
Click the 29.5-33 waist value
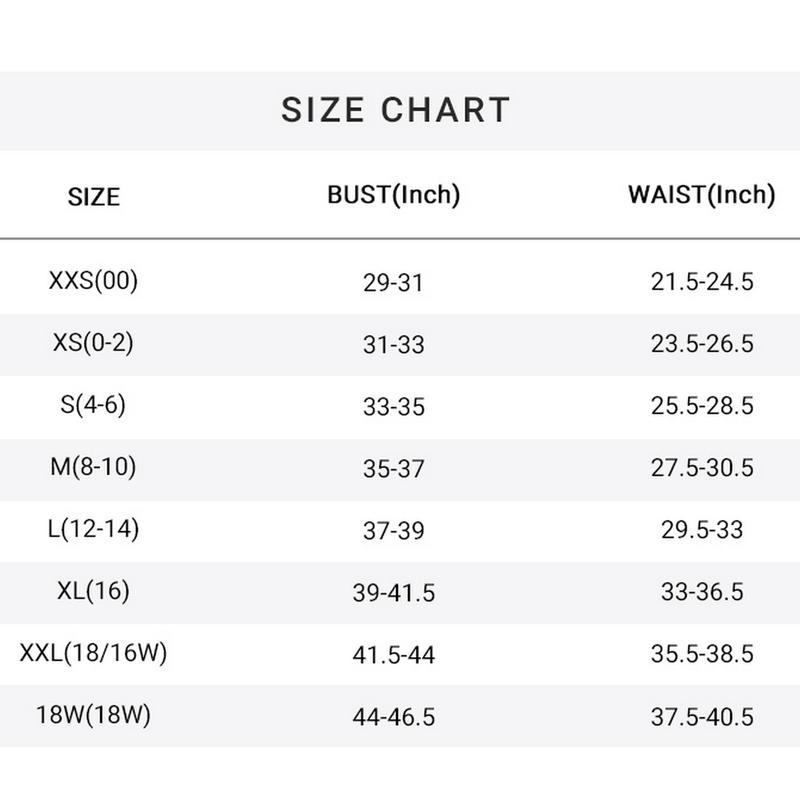coord(701,530)
